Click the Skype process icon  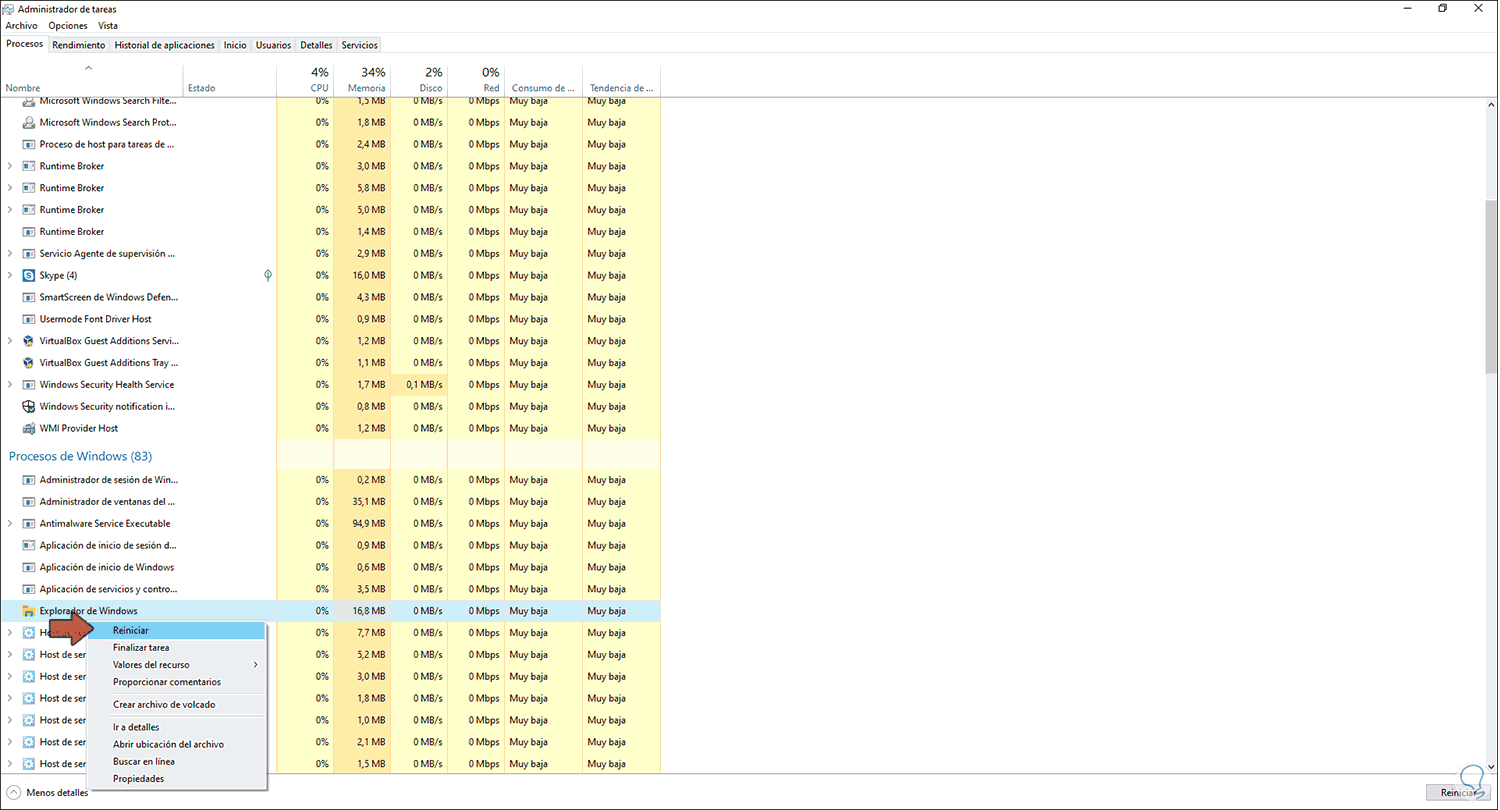28,275
